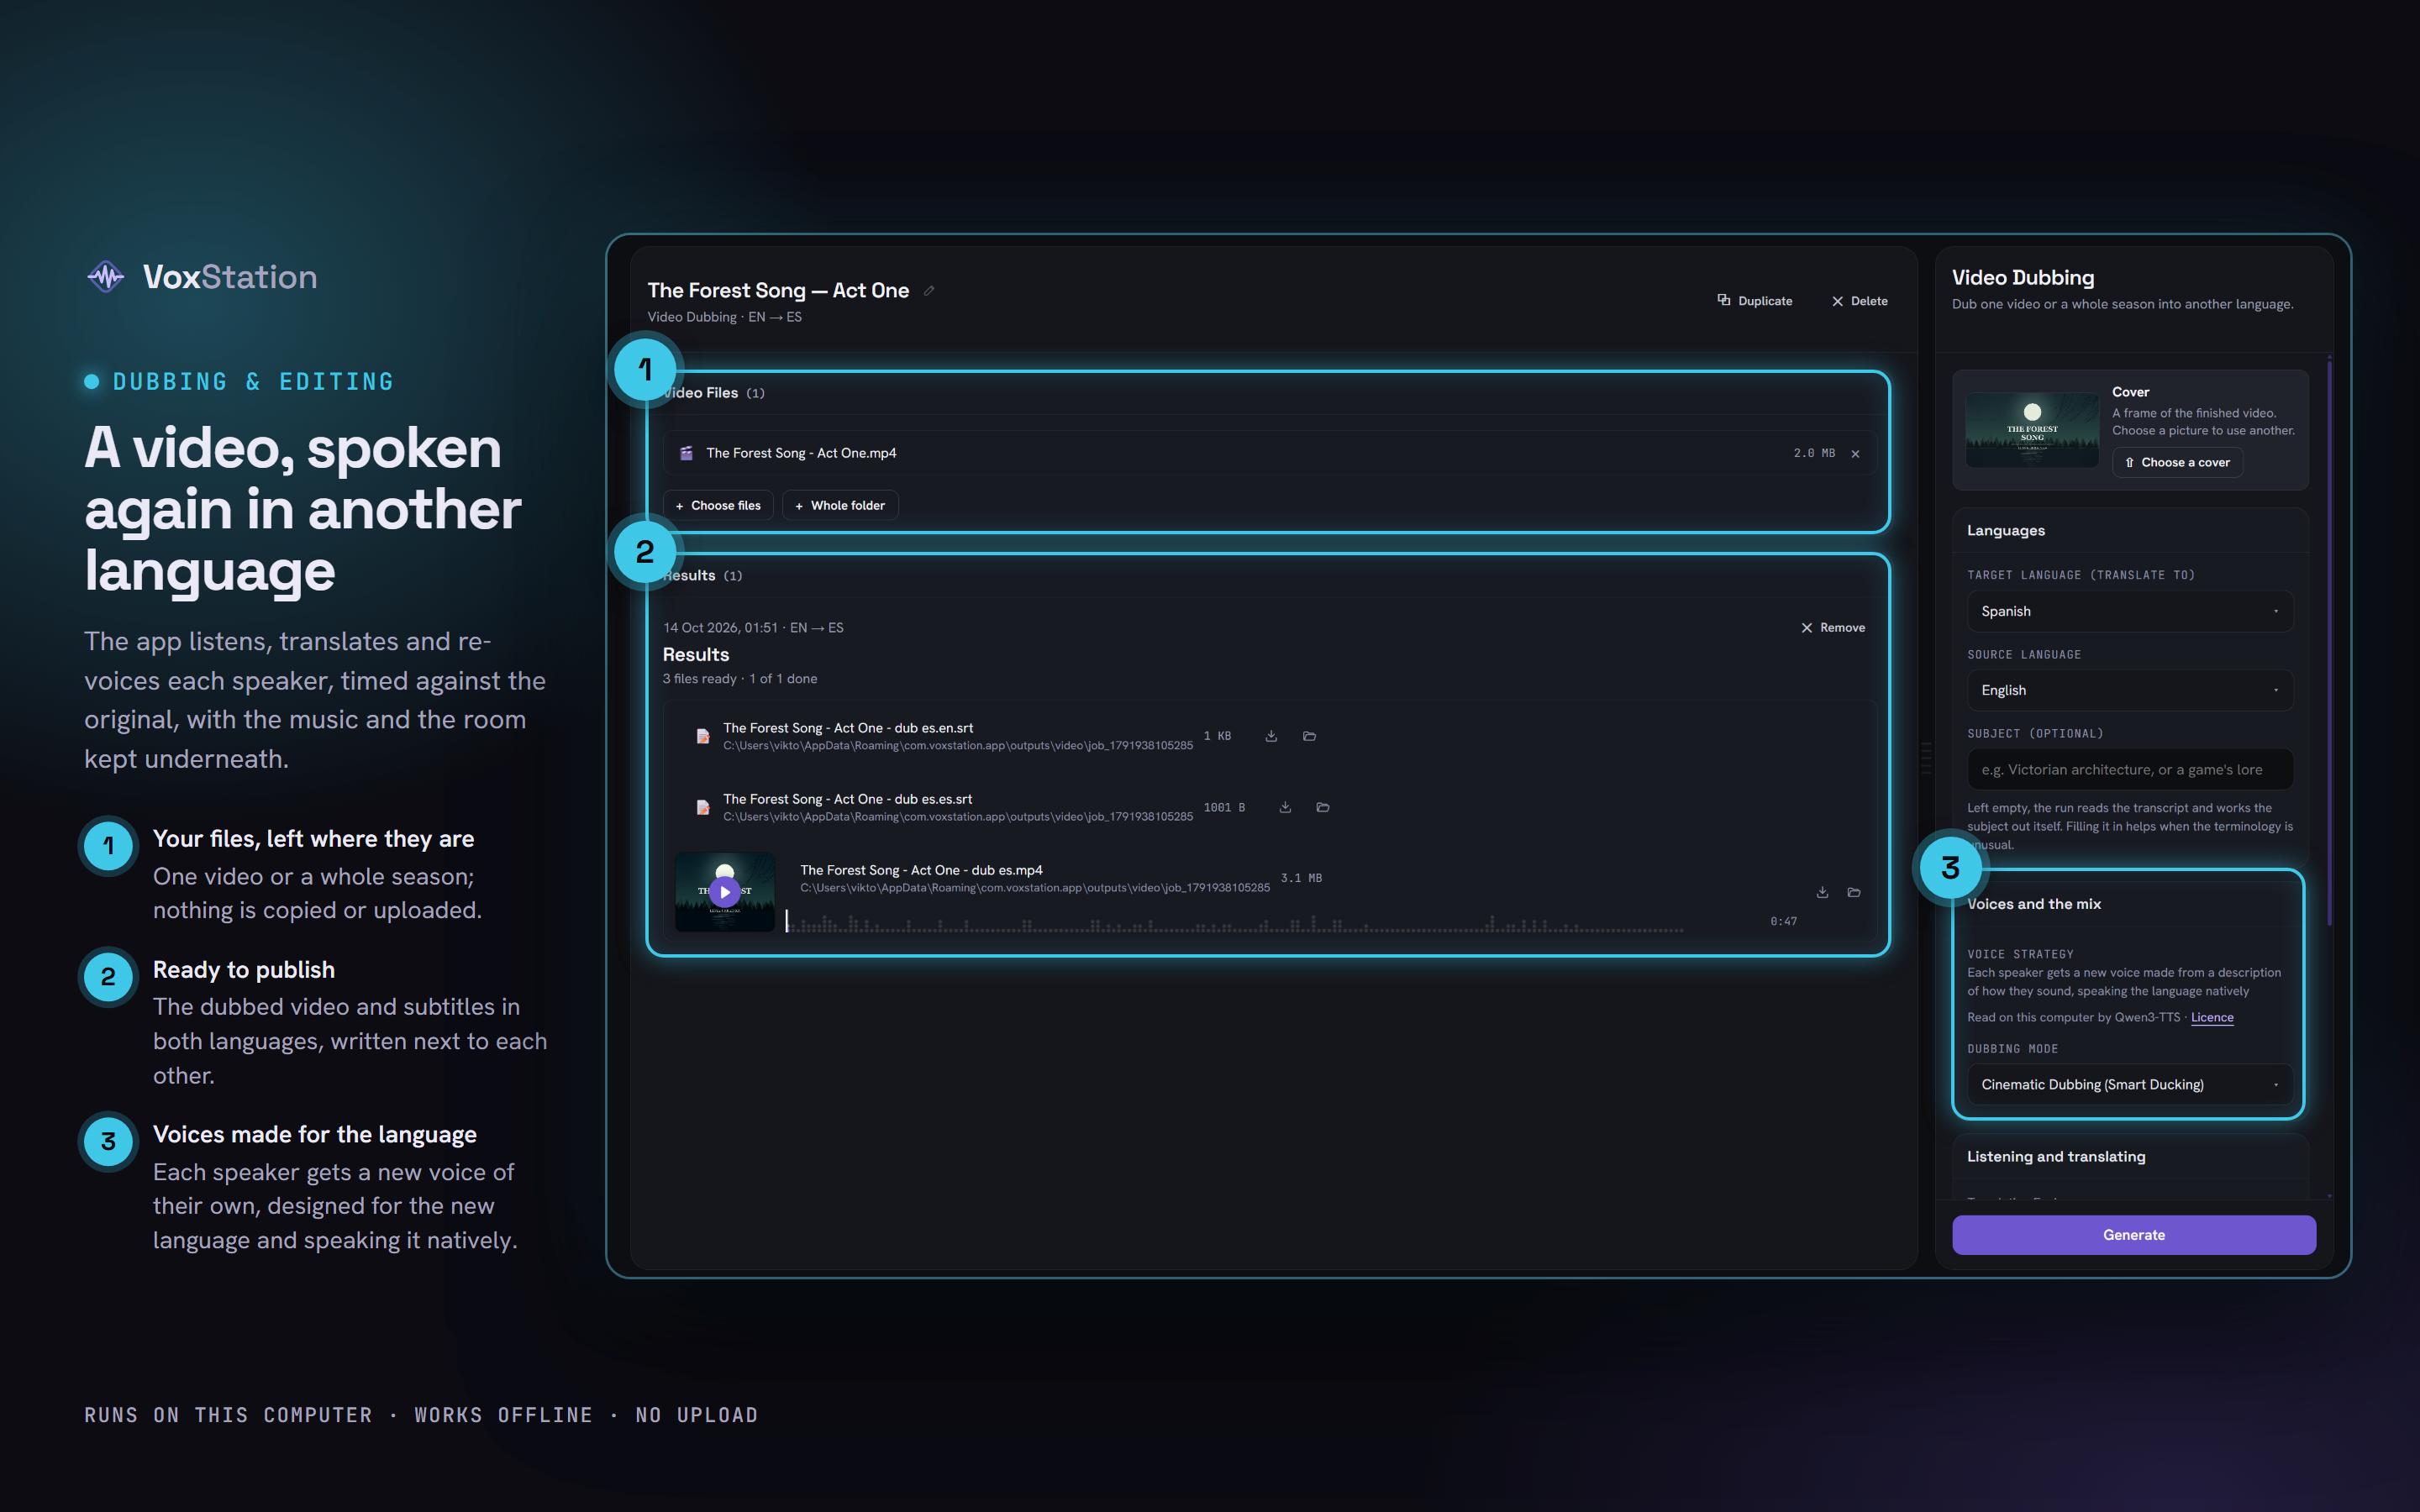The image size is (2420, 1512).
Task: Open the Source Language dropdown showing English
Action: [2129, 690]
